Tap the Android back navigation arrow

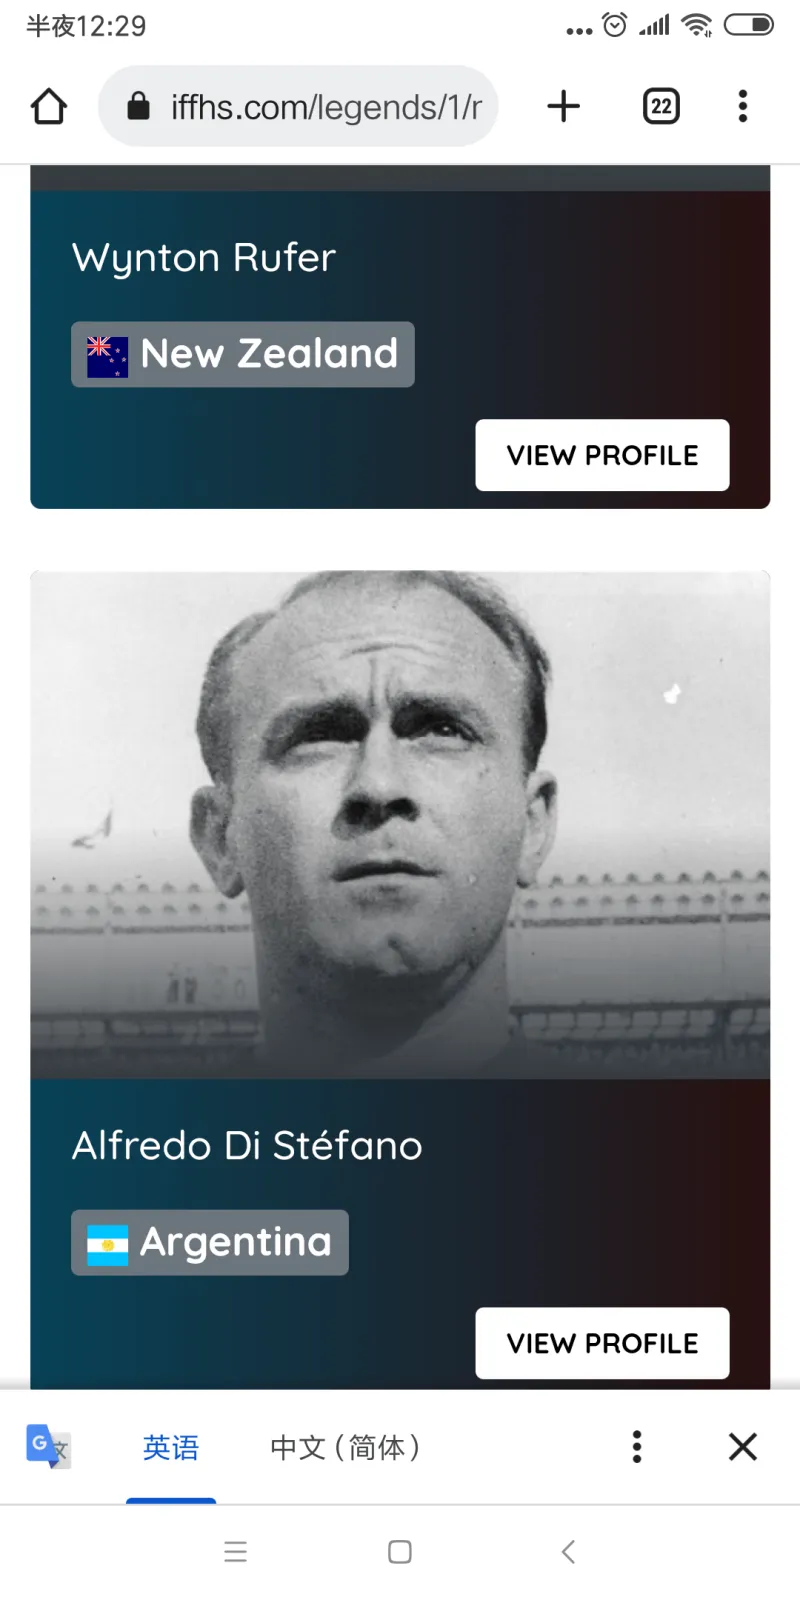(x=568, y=1552)
